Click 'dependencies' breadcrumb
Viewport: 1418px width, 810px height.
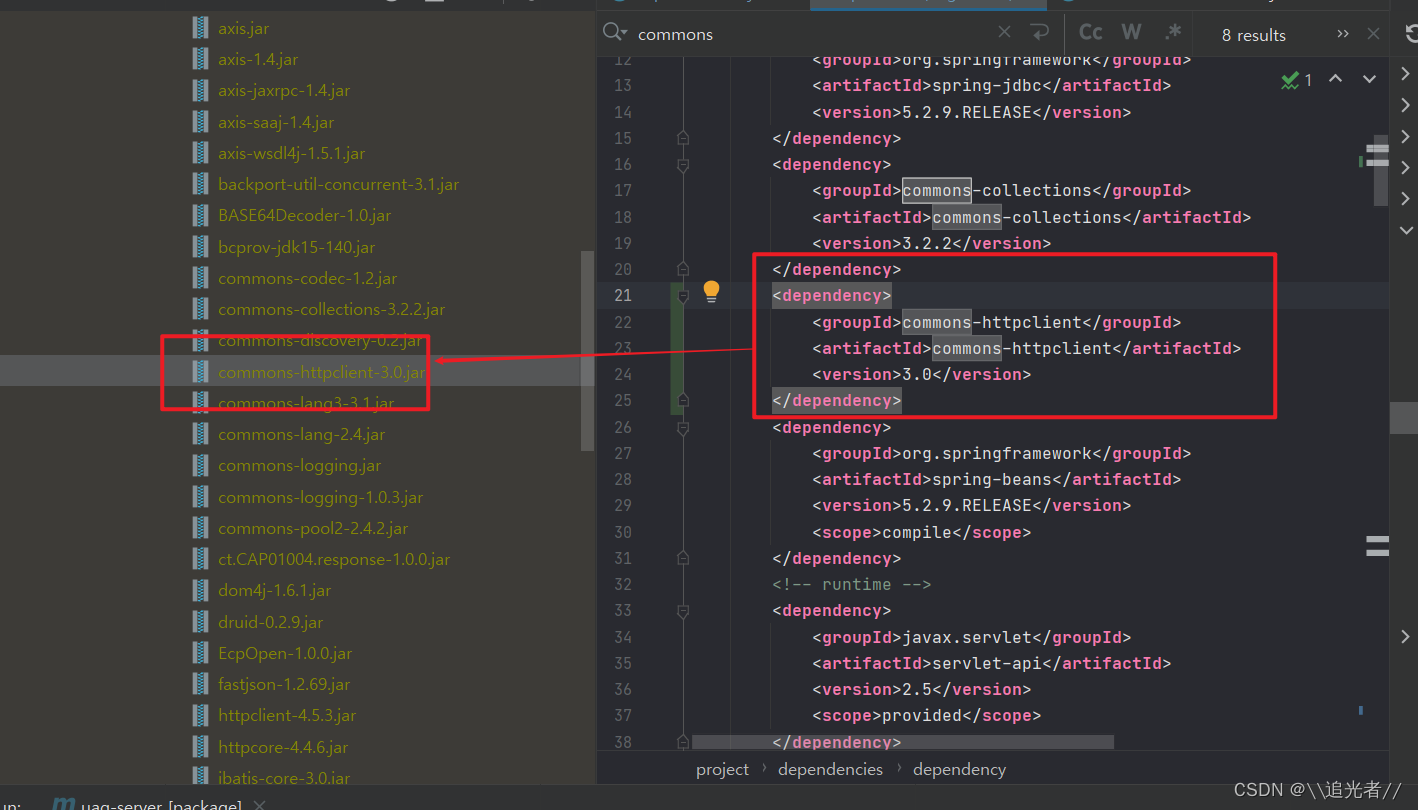pyautogui.click(x=830, y=769)
